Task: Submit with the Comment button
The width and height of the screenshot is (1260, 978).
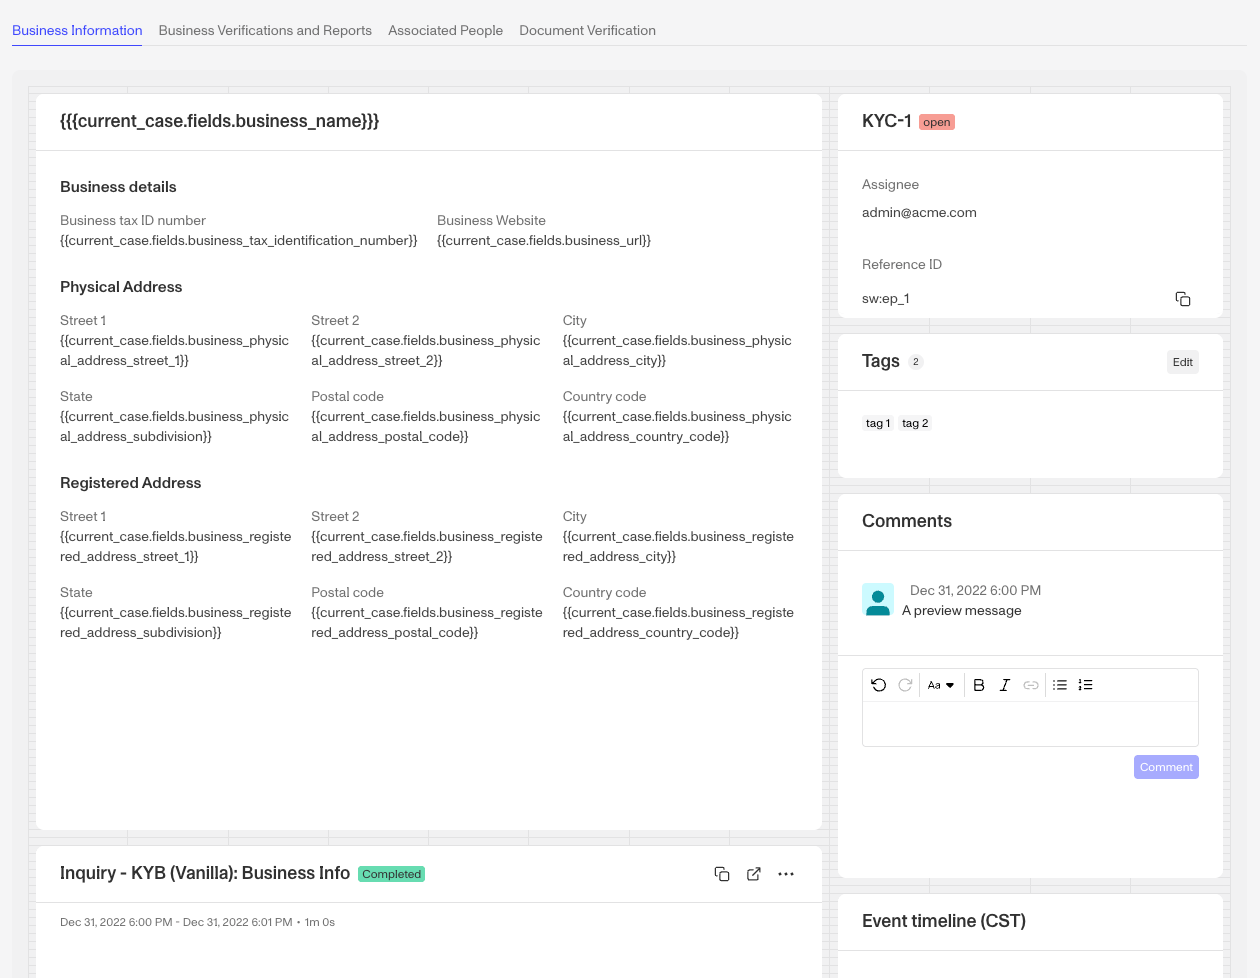Action: coord(1166,767)
